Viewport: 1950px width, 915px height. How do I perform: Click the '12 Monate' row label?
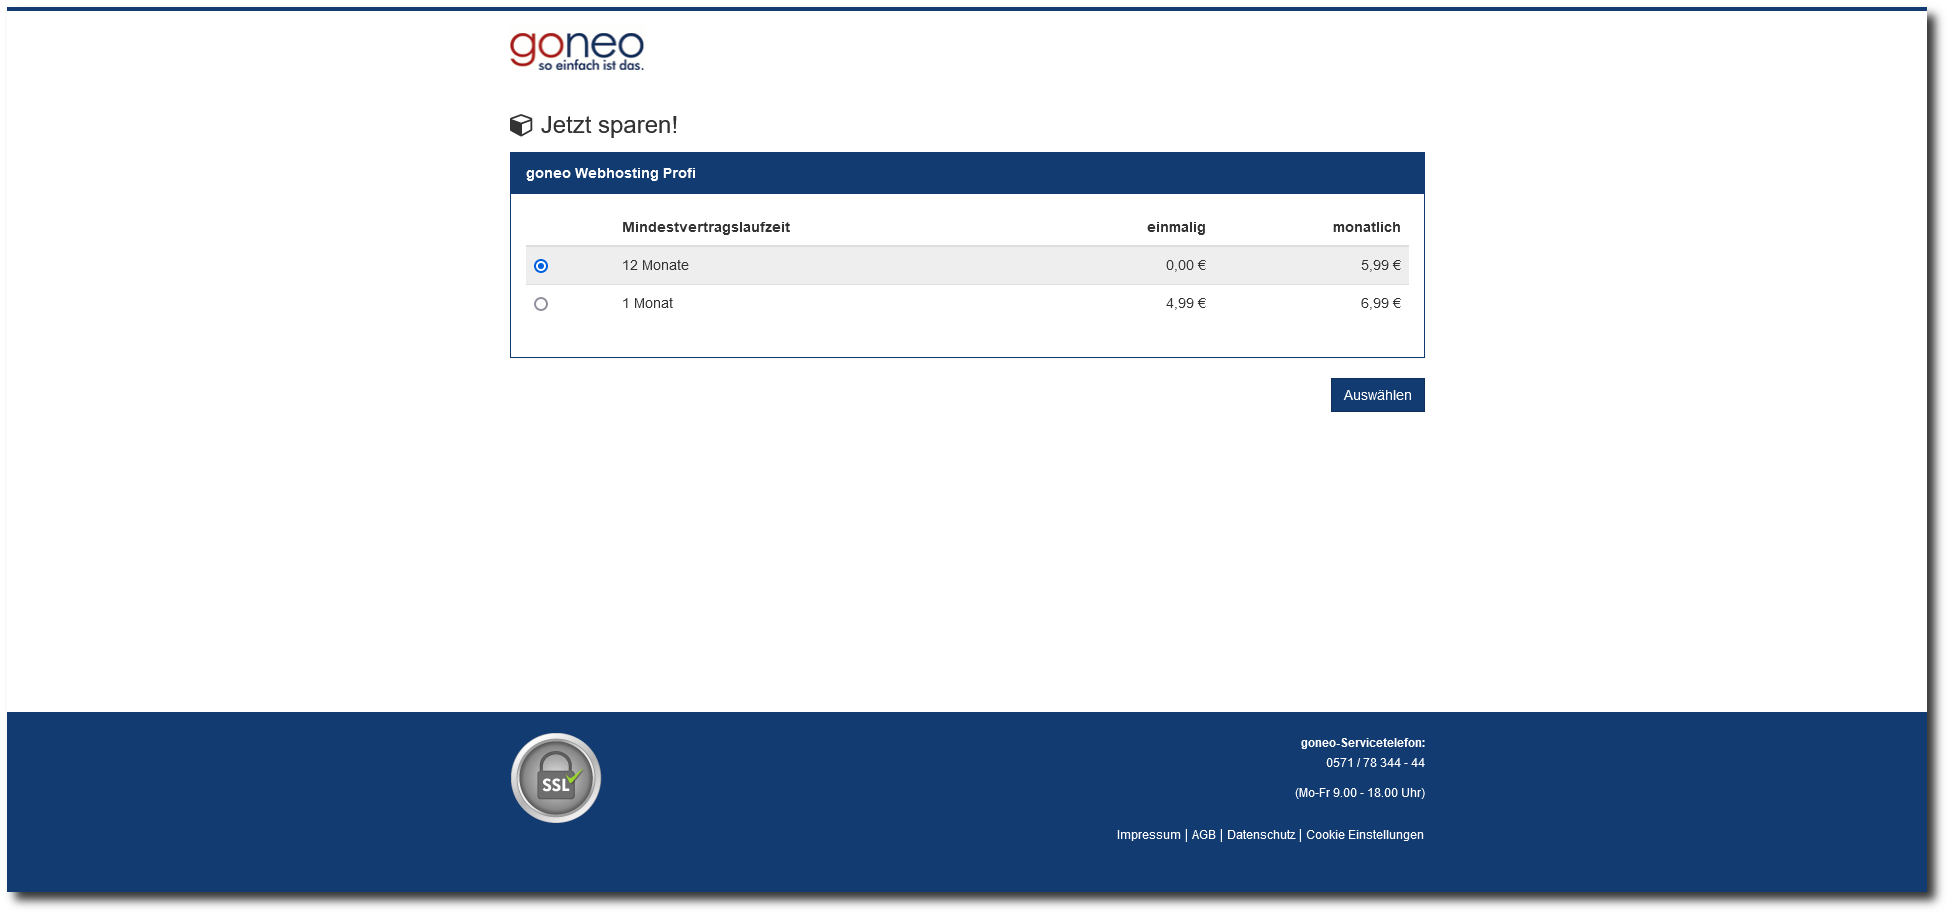(x=655, y=265)
